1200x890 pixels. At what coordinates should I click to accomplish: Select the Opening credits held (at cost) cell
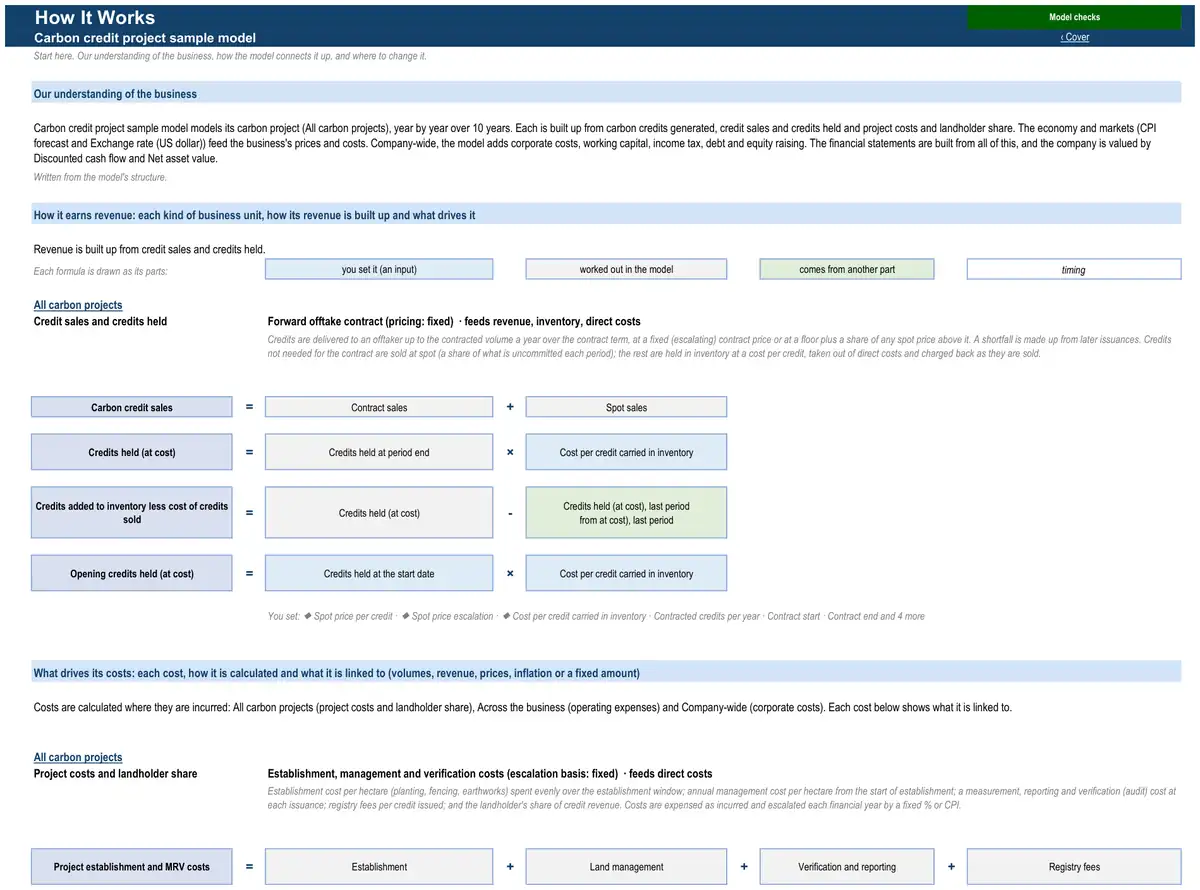tap(132, 573)
